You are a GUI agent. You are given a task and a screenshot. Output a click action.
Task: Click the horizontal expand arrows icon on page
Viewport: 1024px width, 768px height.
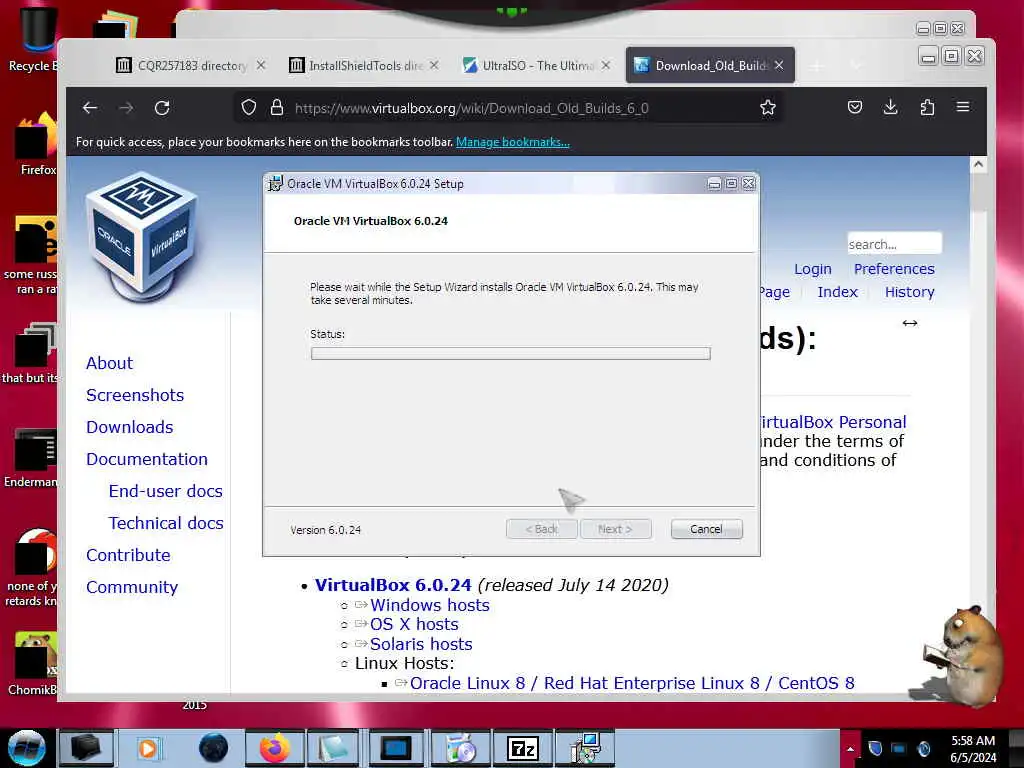910,323
